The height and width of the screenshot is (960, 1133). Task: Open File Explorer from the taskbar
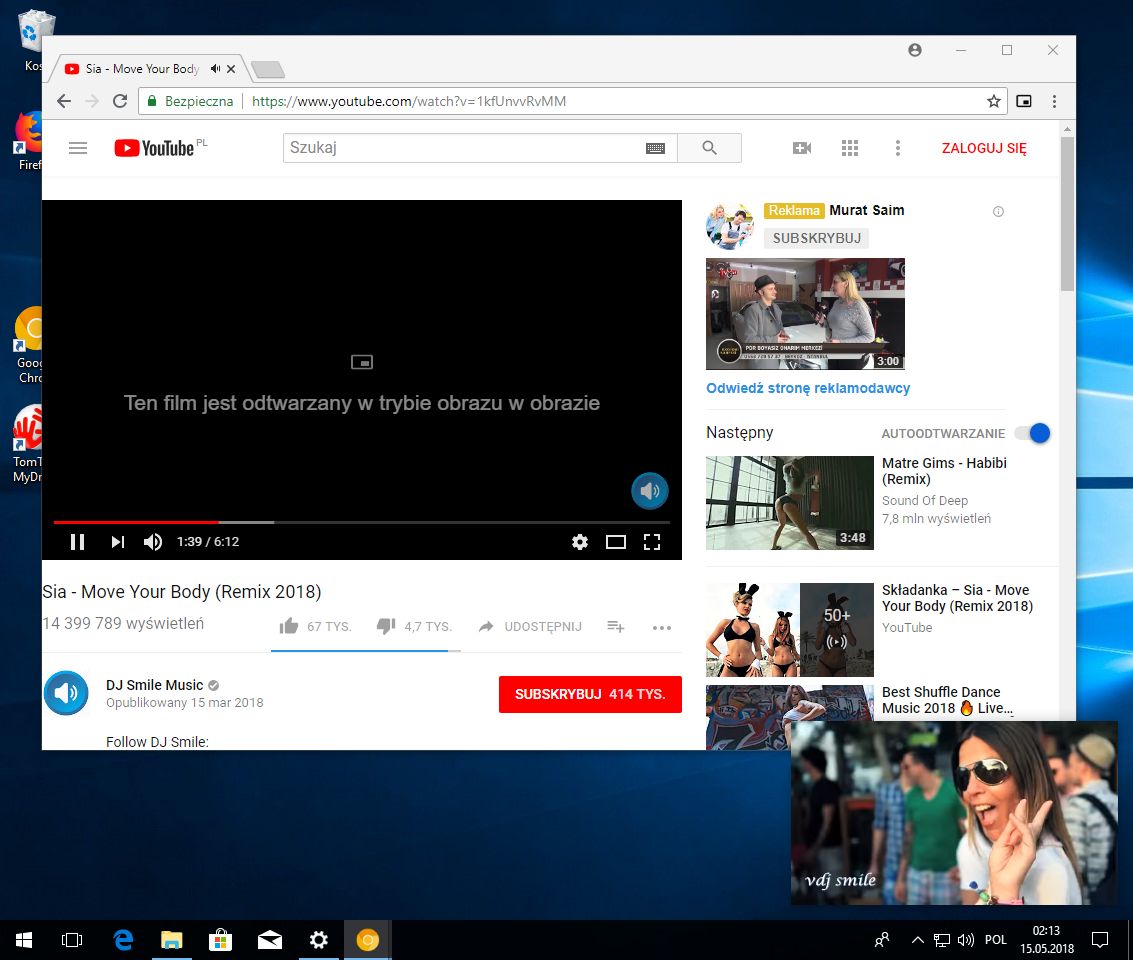[171, 940]
